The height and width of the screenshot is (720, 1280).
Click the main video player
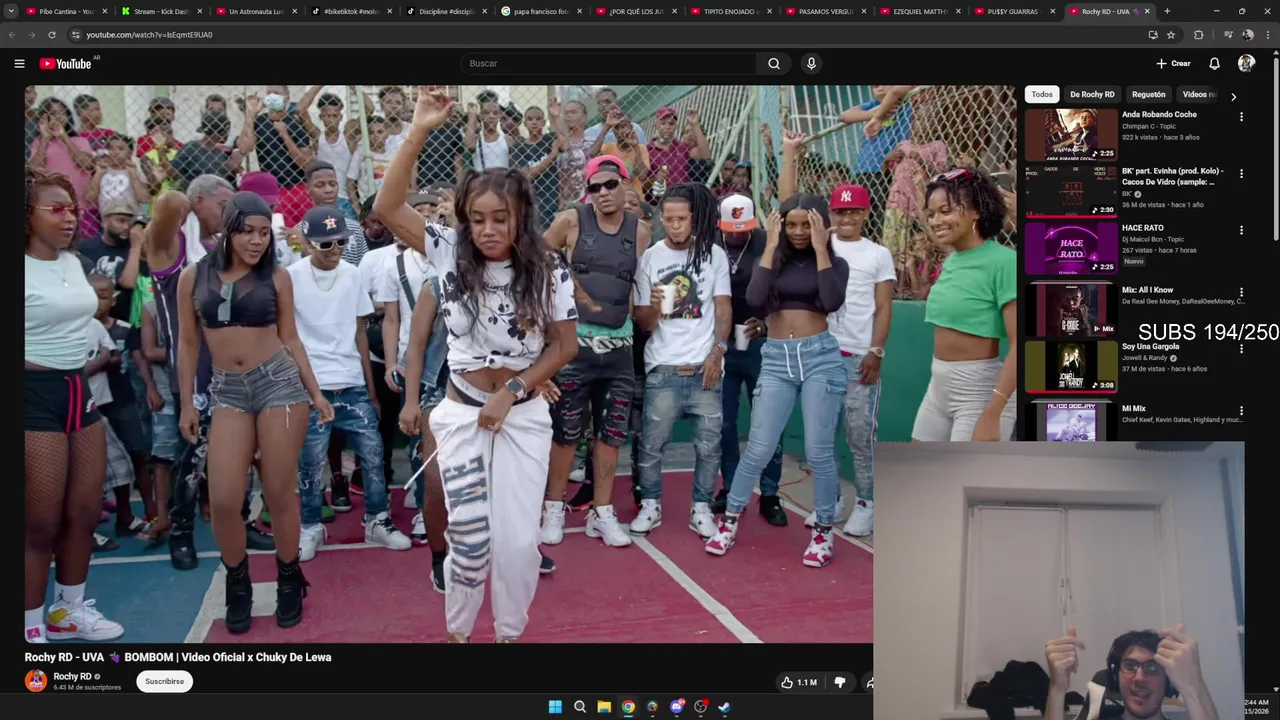[x=520, y=364]
